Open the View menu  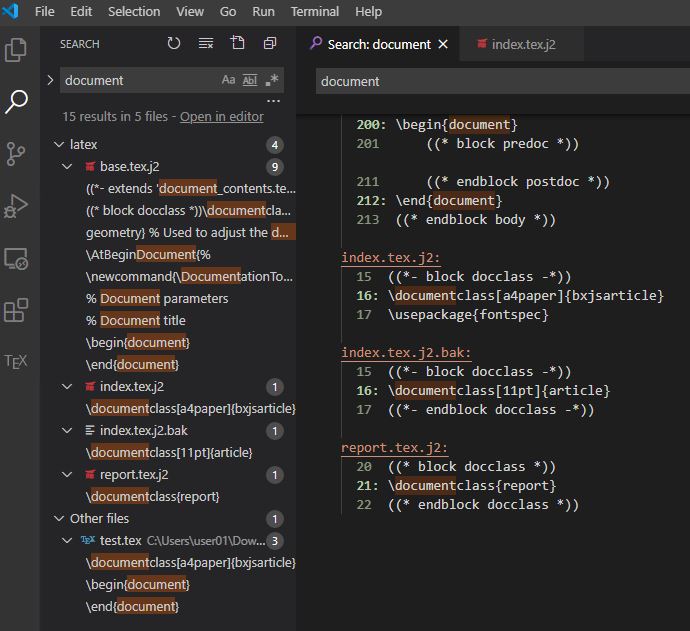click(x=190, y=11)
